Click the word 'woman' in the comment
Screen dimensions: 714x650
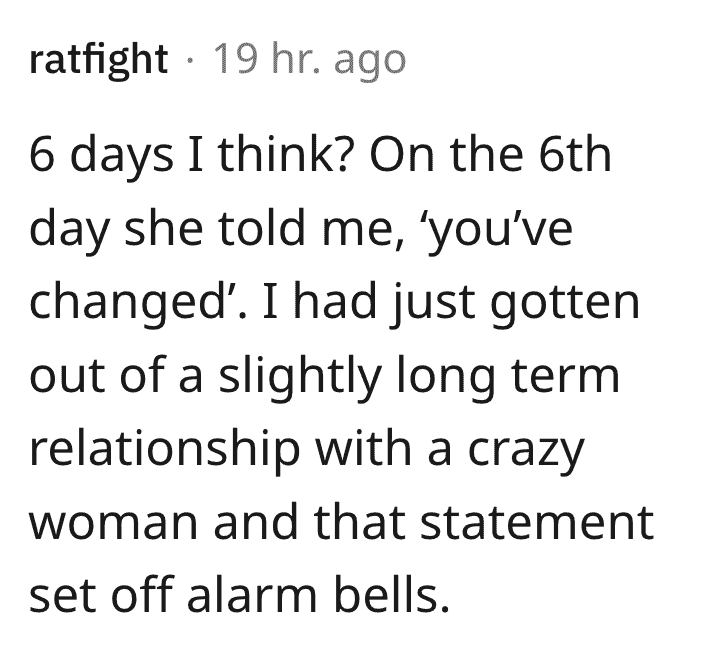click(x=114, y=523)
